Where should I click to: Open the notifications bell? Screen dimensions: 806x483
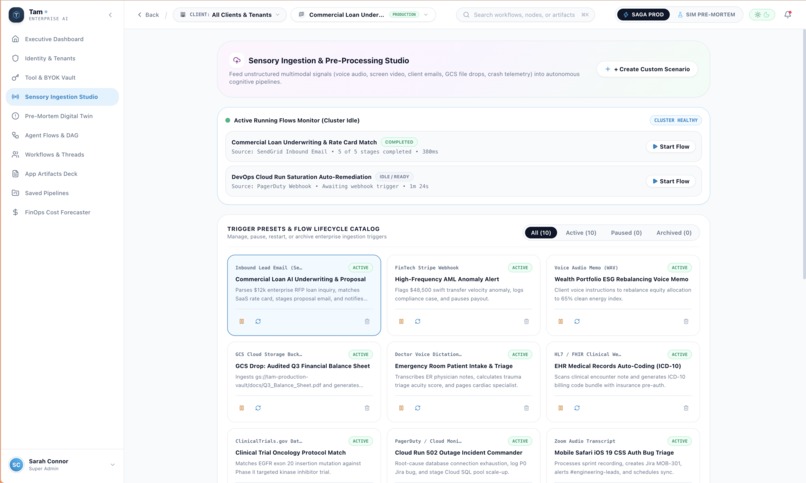pos(787,15)
